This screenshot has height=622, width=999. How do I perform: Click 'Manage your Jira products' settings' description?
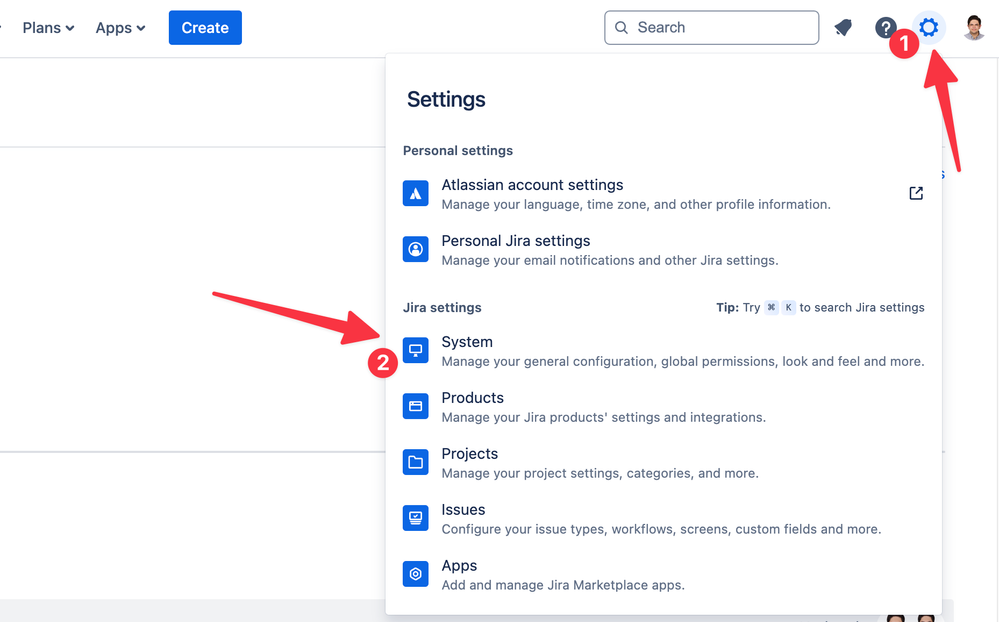point(603,417)
